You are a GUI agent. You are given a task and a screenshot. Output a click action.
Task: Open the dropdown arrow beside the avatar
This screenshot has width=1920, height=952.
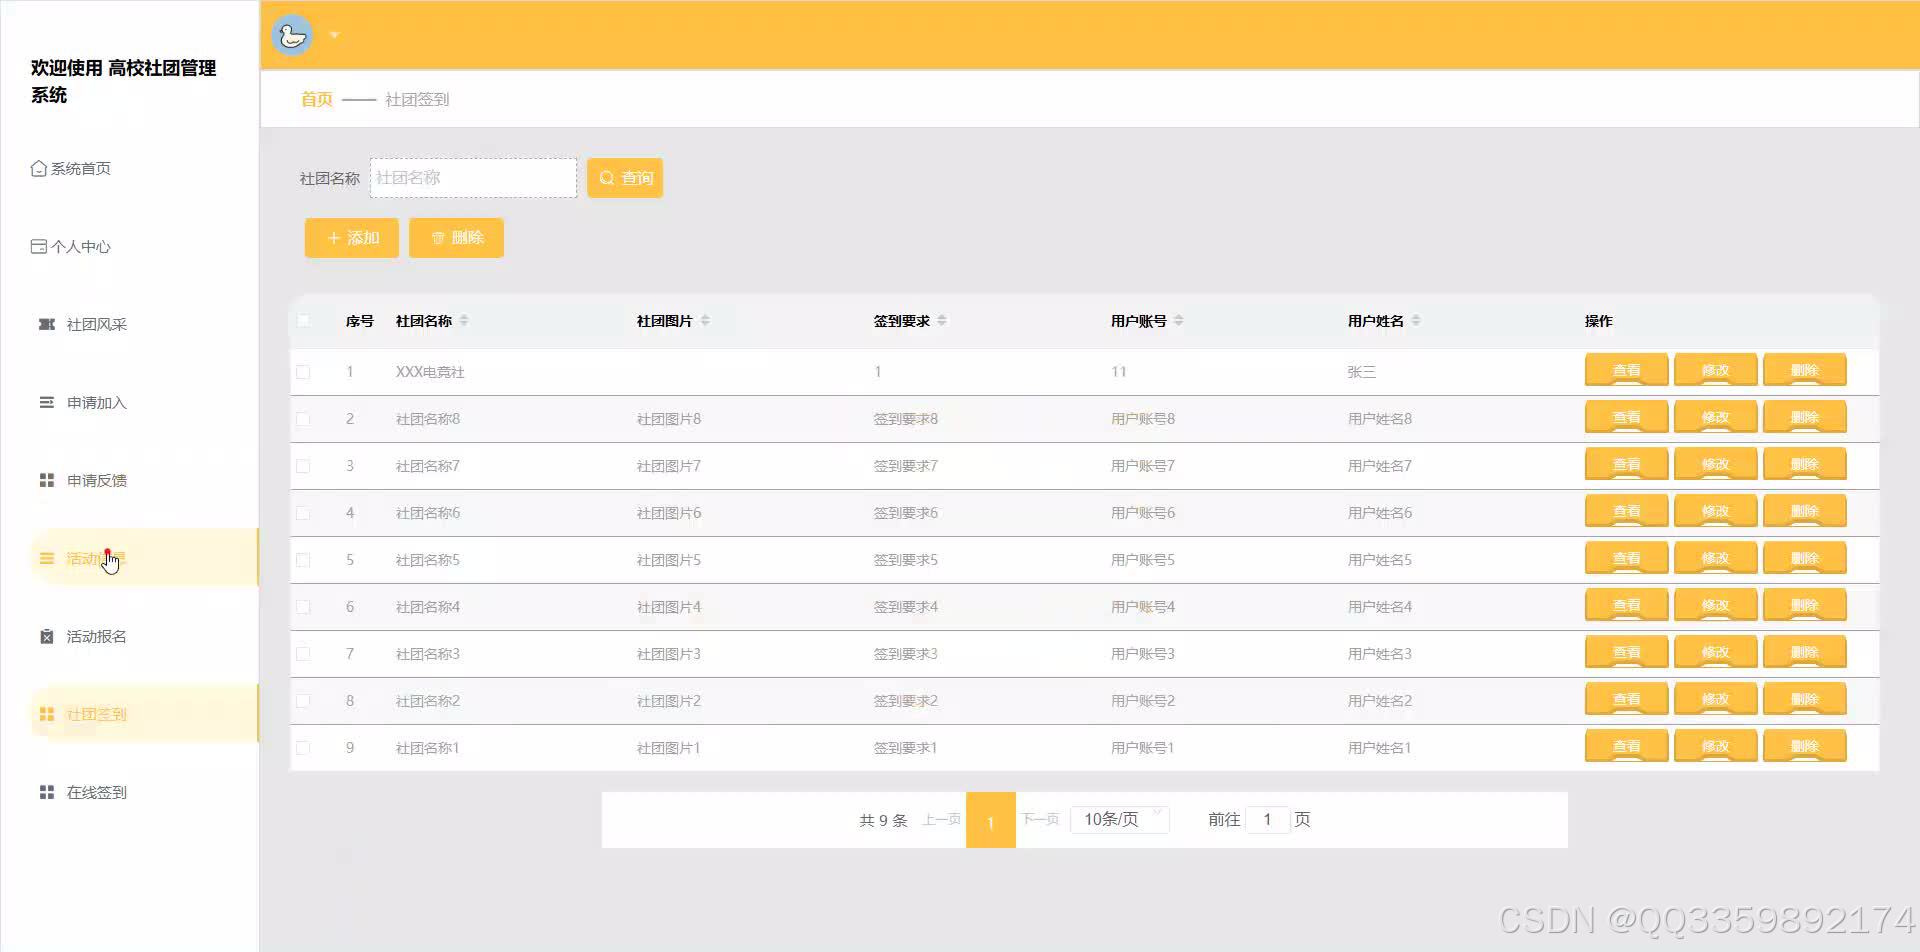[x=335, y=35]
